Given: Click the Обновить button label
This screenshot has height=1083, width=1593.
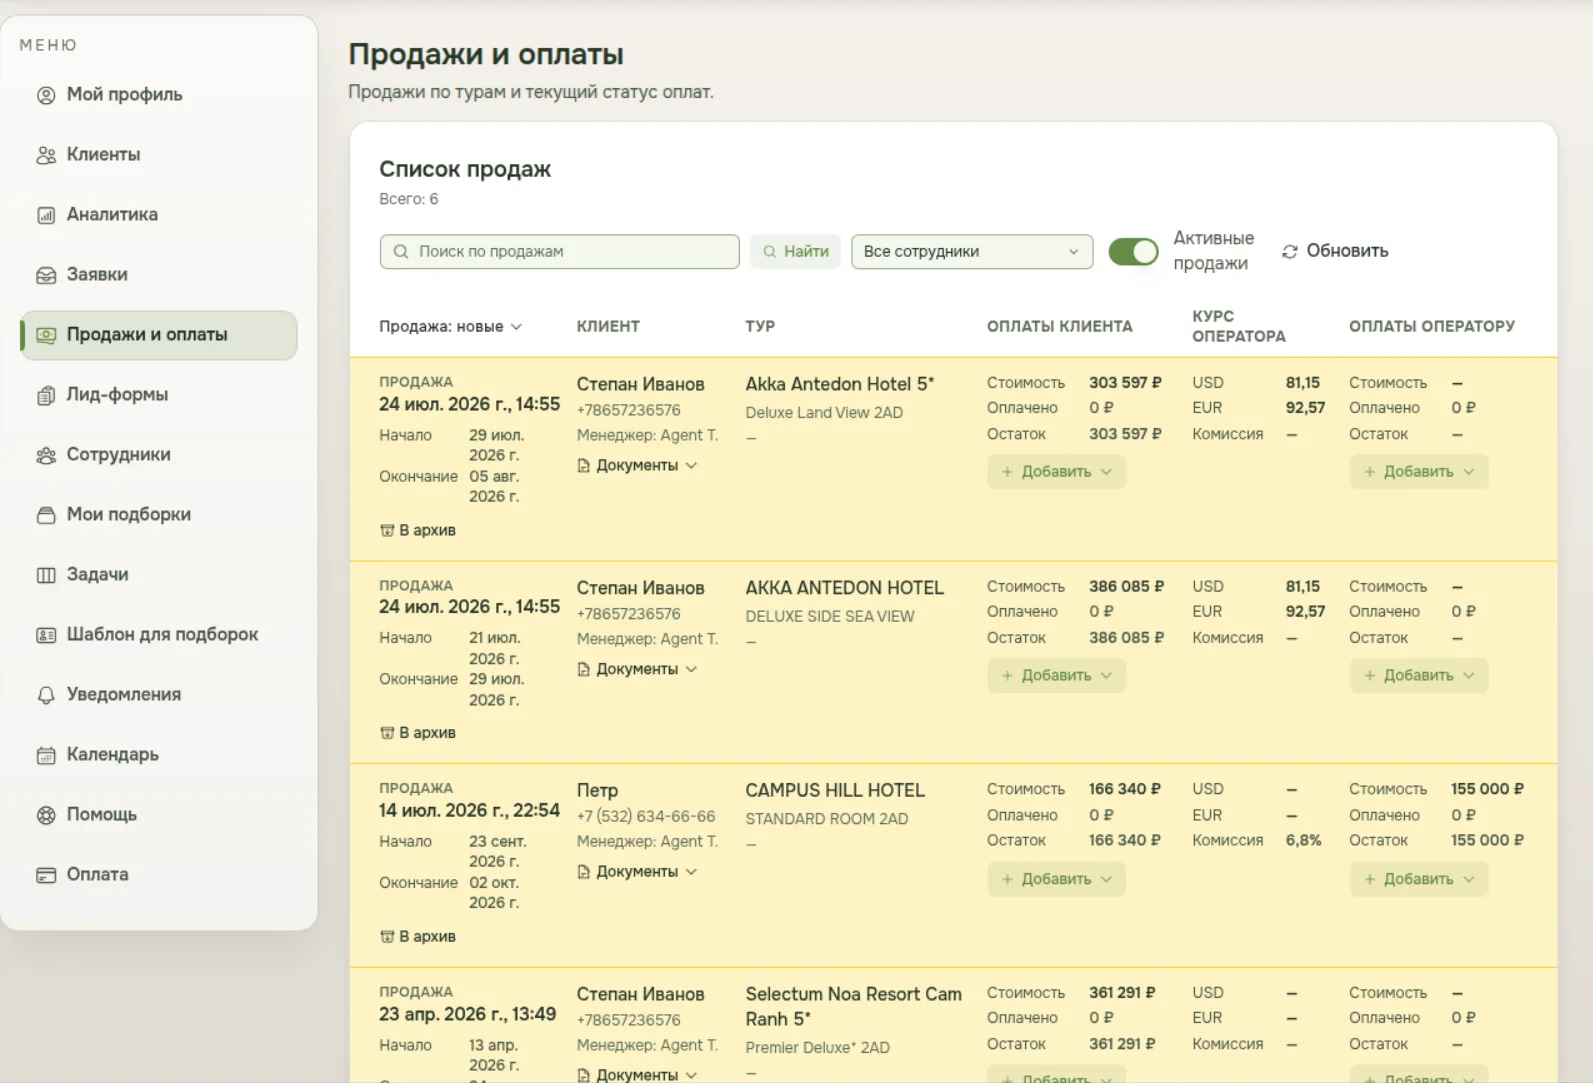Looking at the screenshot, I should click(1347, 251).
